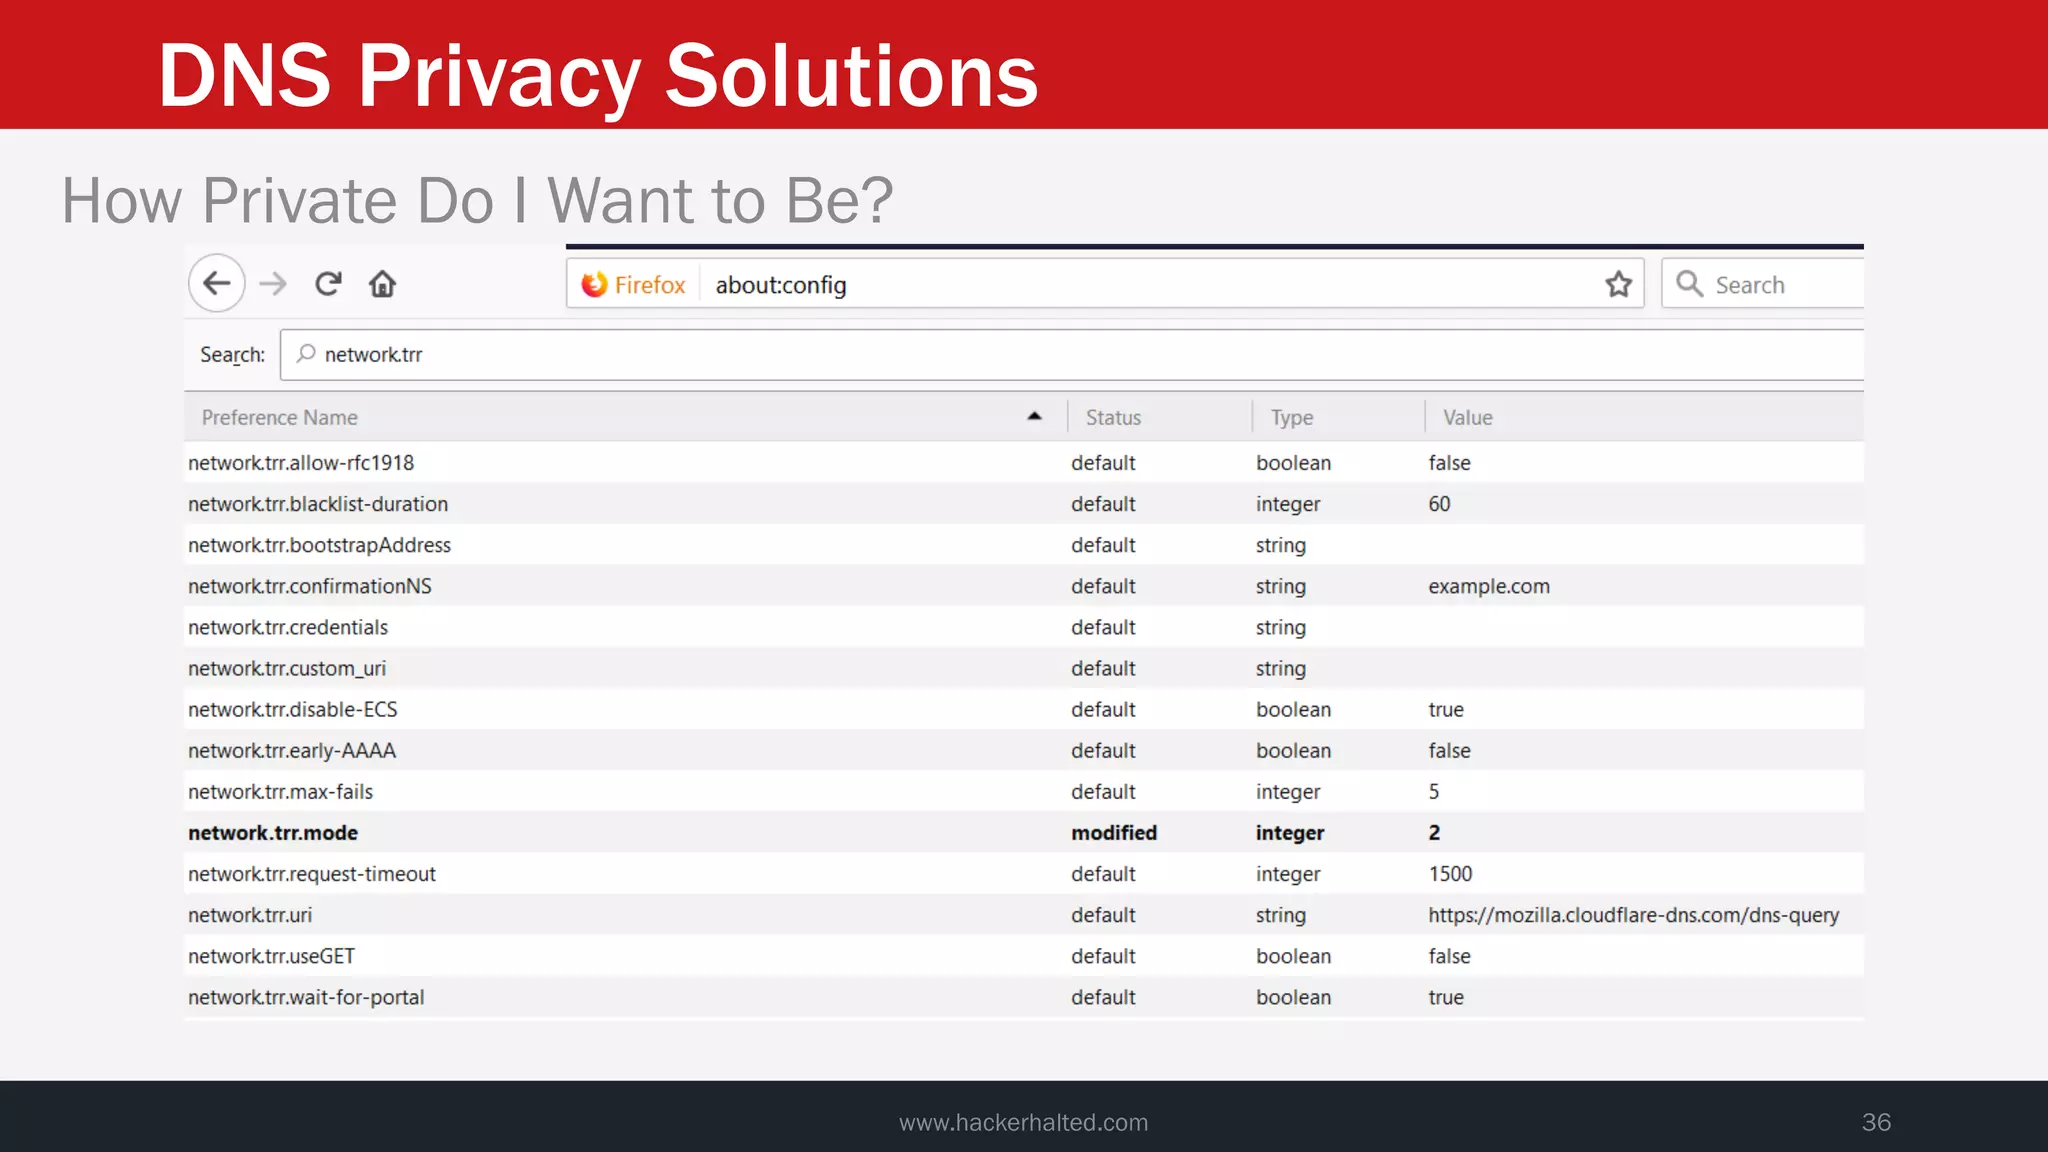Select the network.trr.early-AAAA preference

point(1024,750)
